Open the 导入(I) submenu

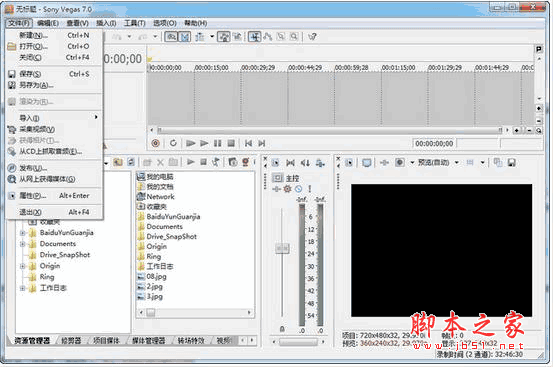[x=54, y=118]
